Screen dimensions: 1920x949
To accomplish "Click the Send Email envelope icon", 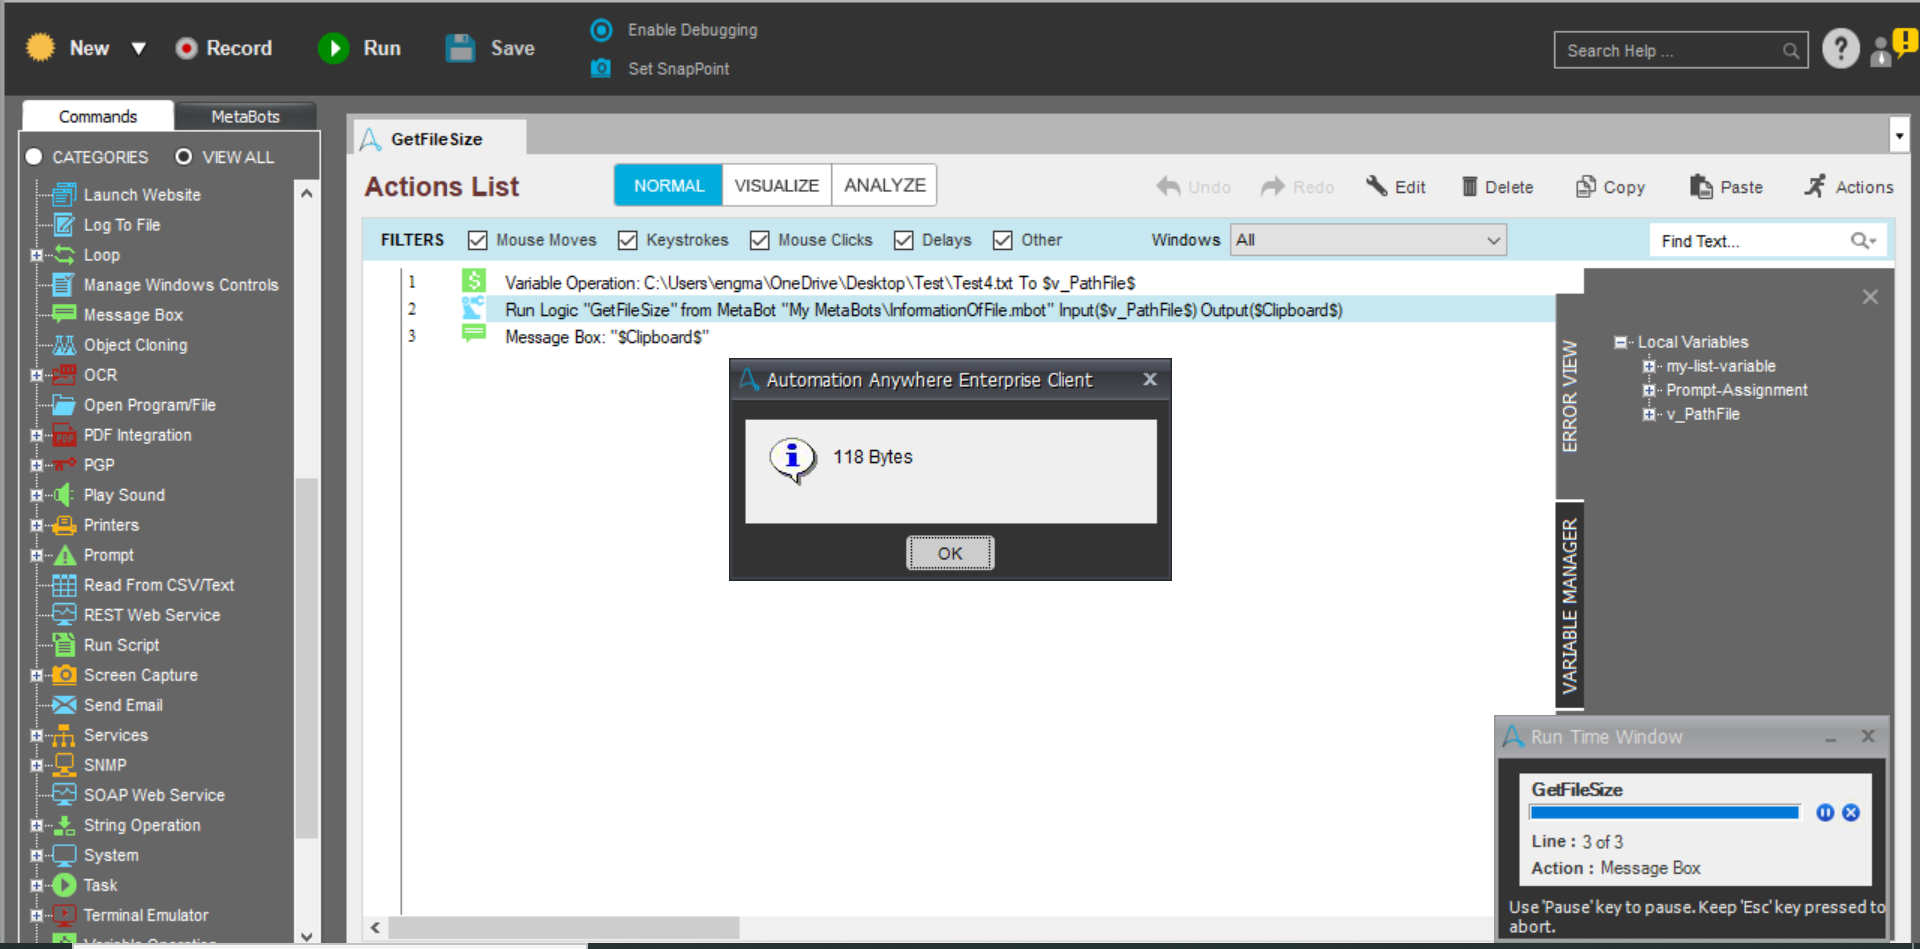I will point(64,704).
